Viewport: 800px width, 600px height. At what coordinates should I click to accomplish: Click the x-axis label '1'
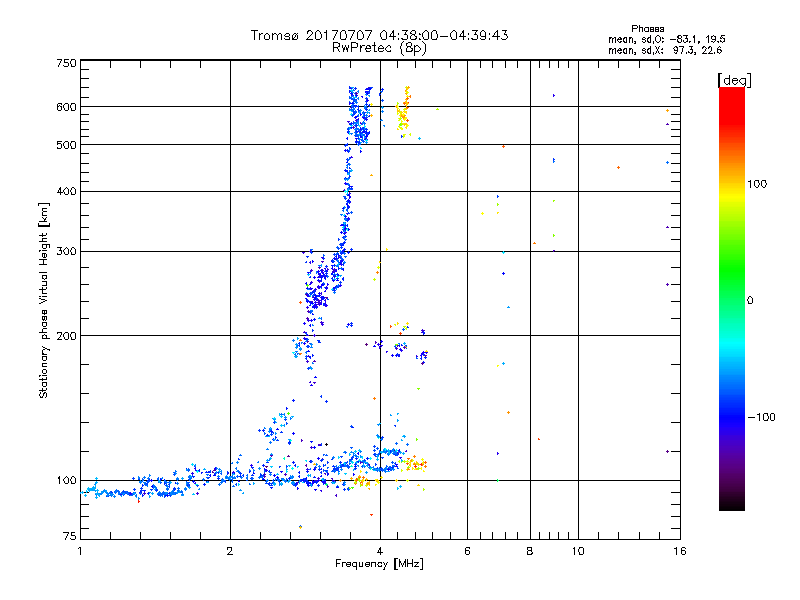(80, 551)
